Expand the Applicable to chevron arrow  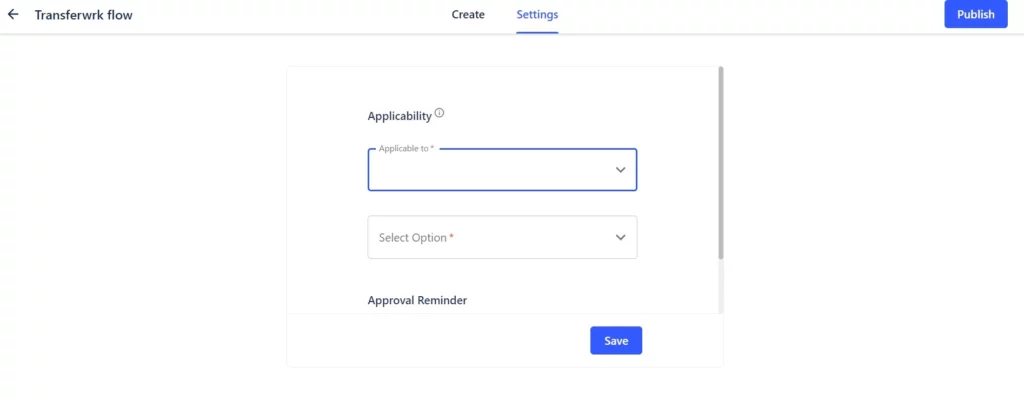pos(620,170)
